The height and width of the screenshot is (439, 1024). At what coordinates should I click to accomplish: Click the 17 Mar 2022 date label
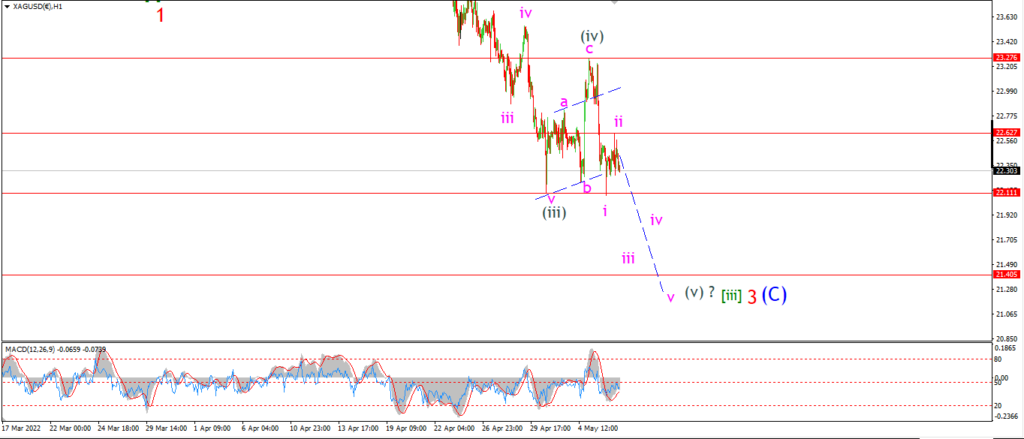point(19,429)
